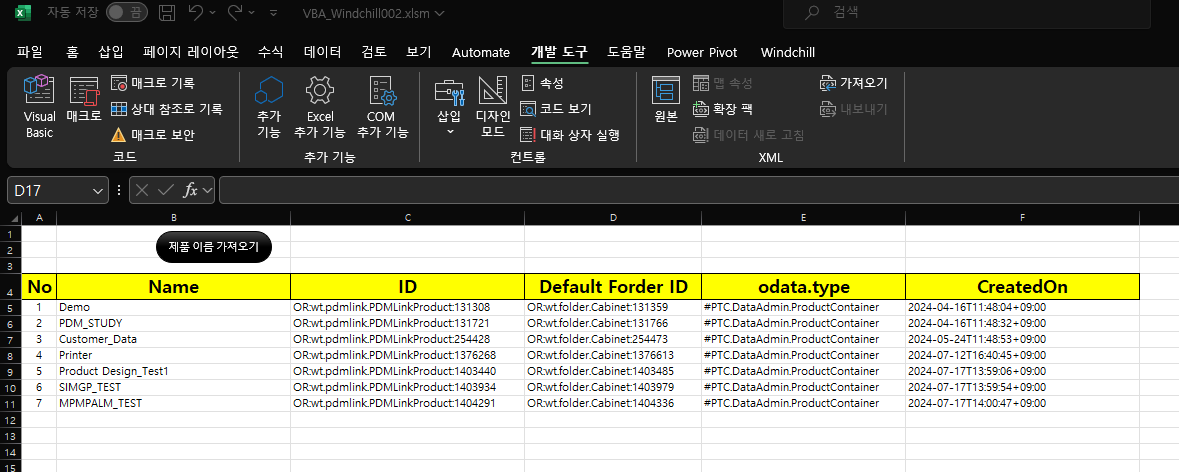The height and width of the screenshot is (472, 1179).
Task: Switch to the Review tab
Action: tap(374, 53)
